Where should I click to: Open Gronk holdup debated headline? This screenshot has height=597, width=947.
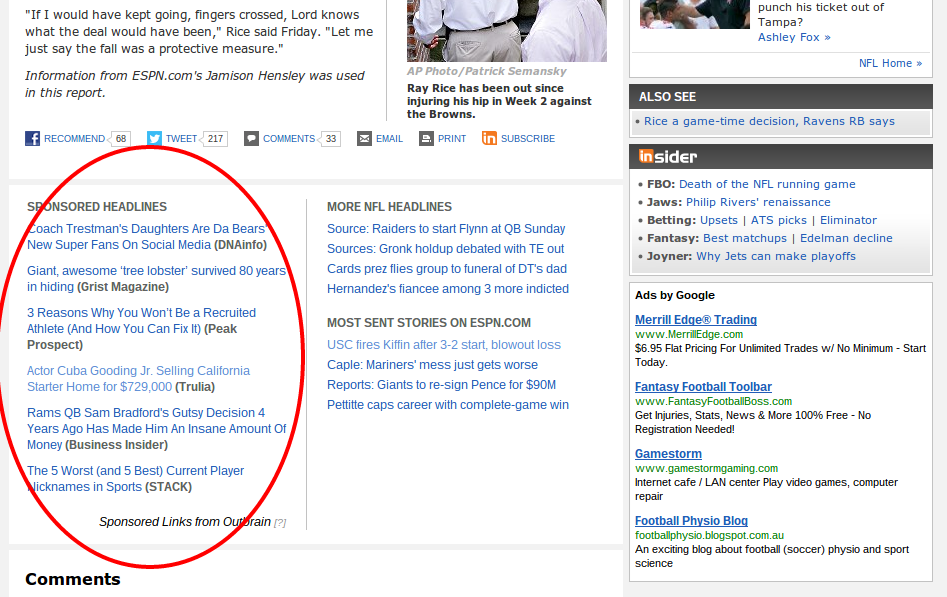pos(445,248)
